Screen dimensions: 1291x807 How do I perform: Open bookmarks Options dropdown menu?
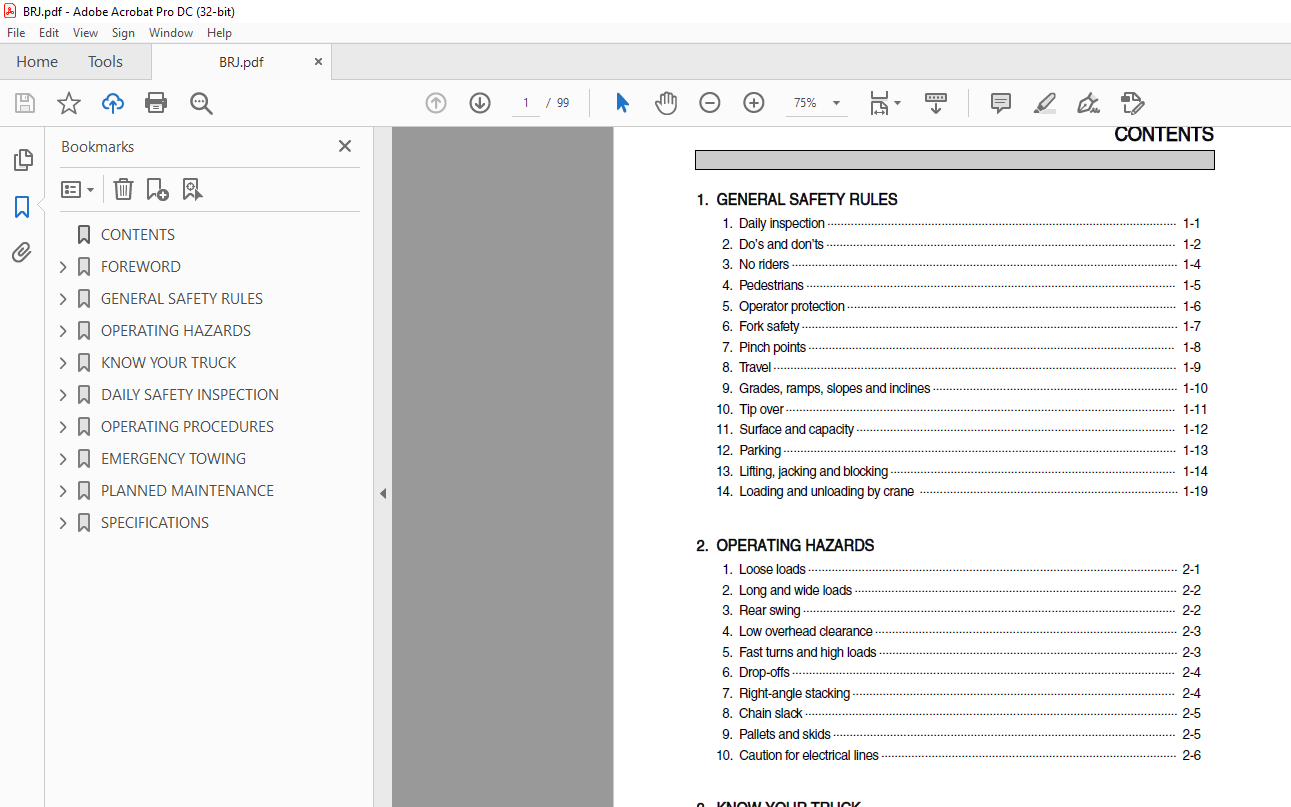tap(77, 189)
